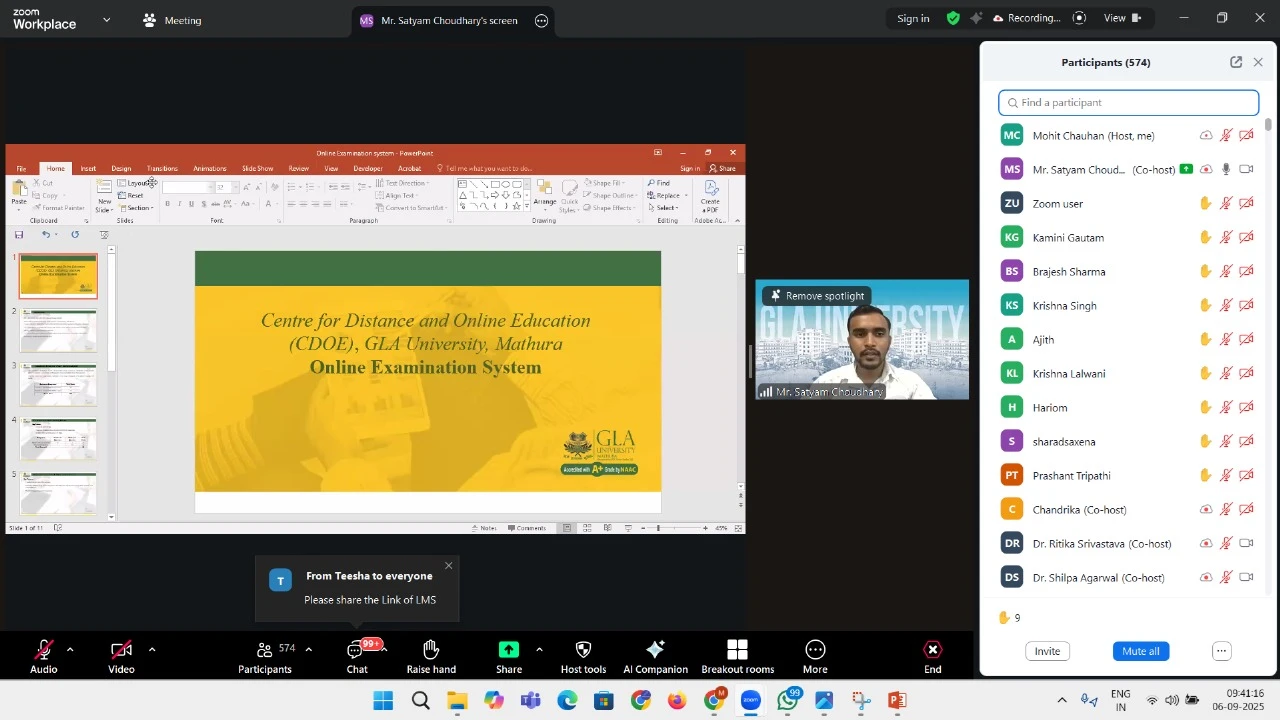The width and height of the screenshot is (1280, 720).
Task: Toggle Mr. Satyam Choudhary's video icon
Action: tap(1247, 170)
